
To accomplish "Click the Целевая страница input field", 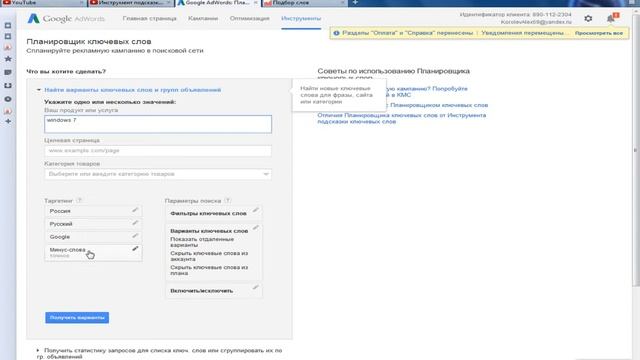I will click(158, 151).
